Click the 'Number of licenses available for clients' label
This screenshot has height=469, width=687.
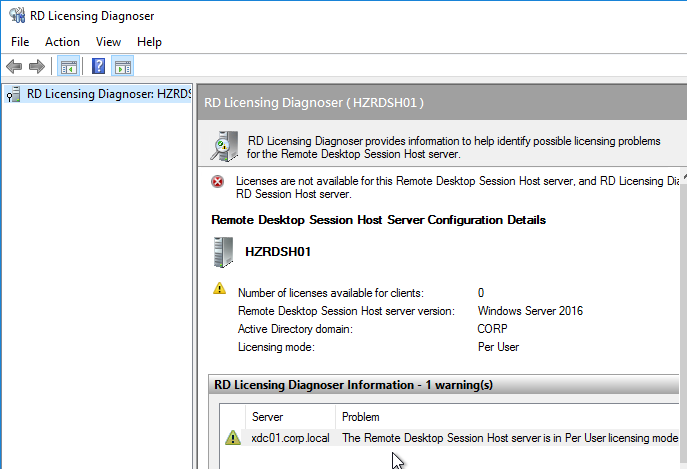tap(331, 293)
